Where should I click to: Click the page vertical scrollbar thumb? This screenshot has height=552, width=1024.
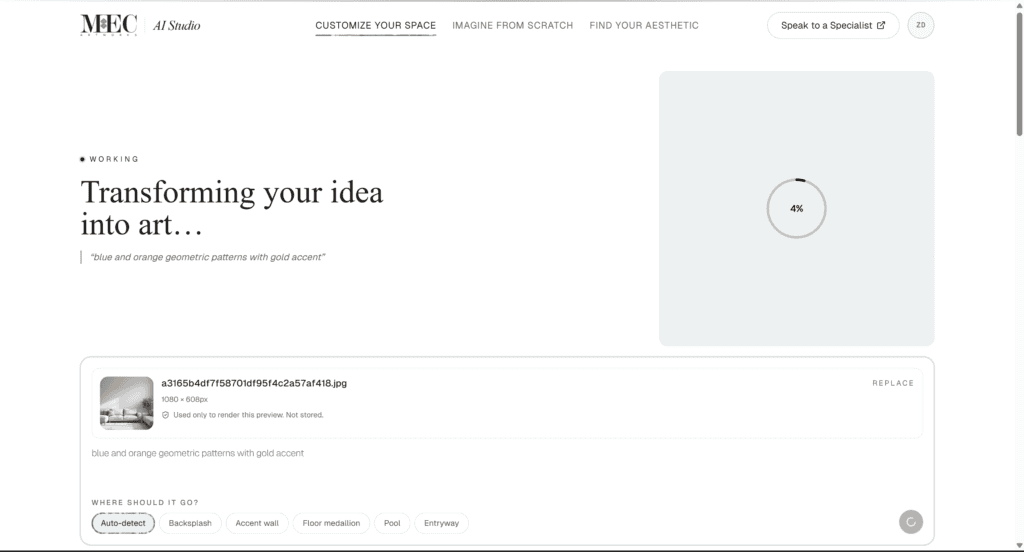[1019, 73]
